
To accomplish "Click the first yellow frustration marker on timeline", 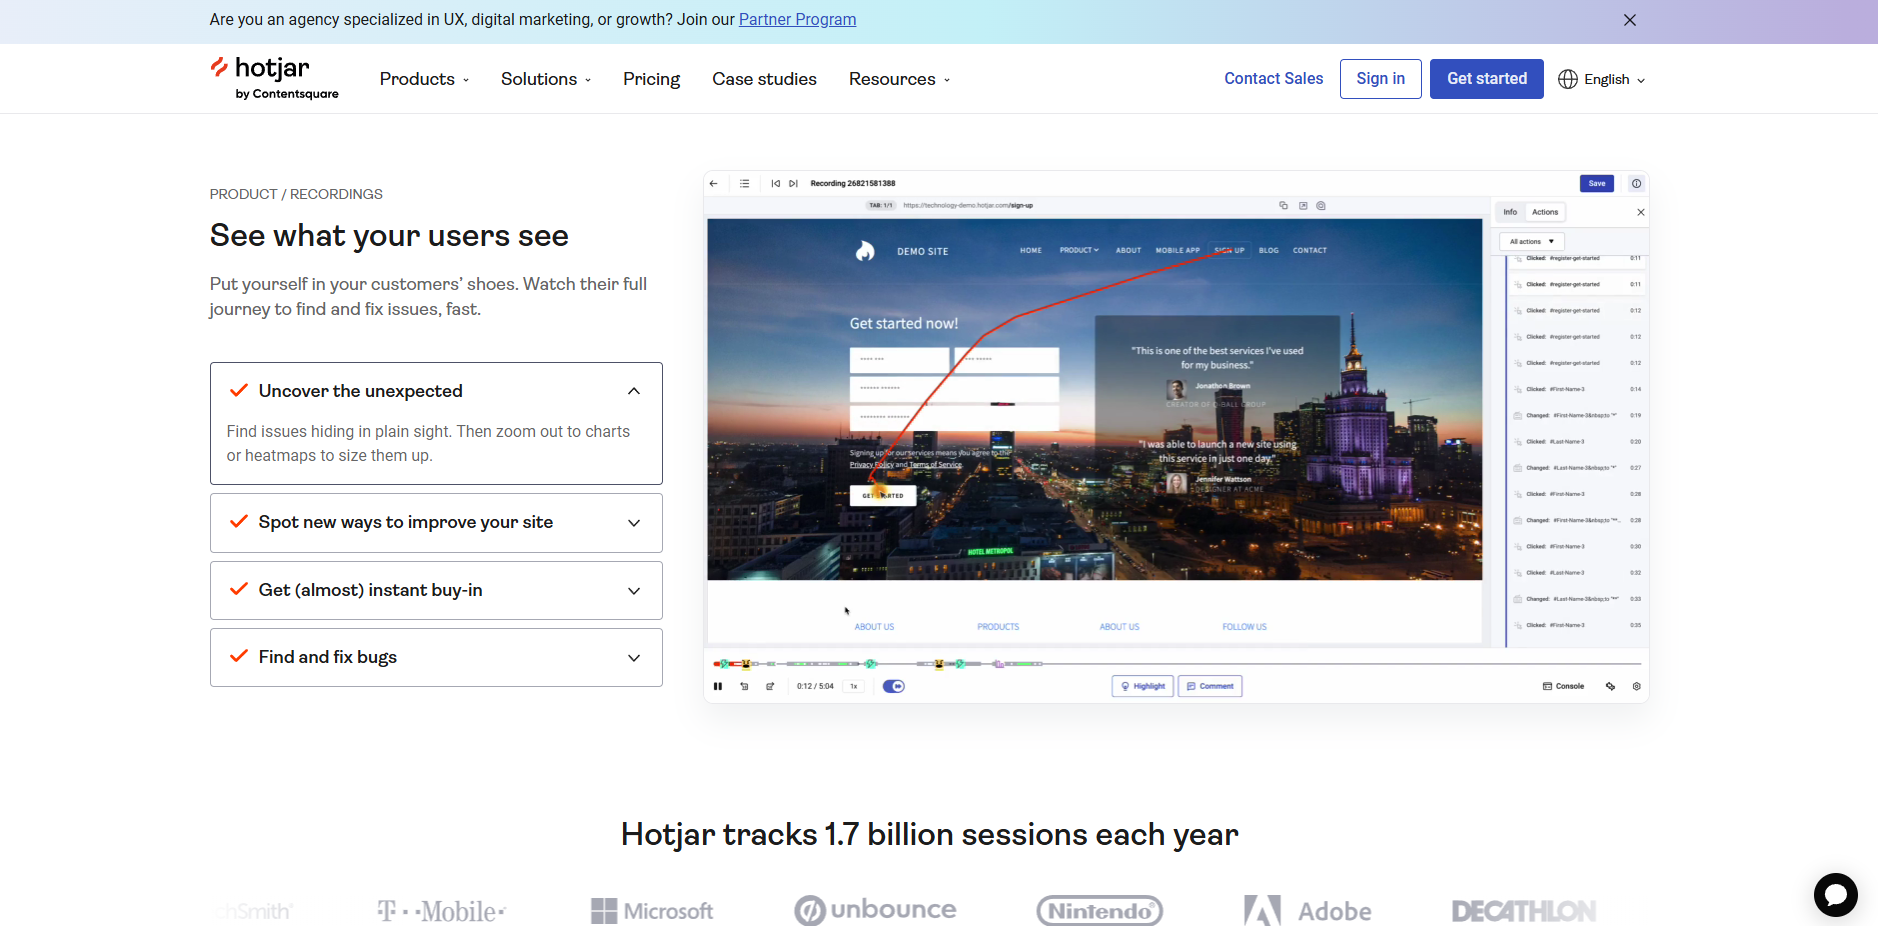I will [746, 663].
